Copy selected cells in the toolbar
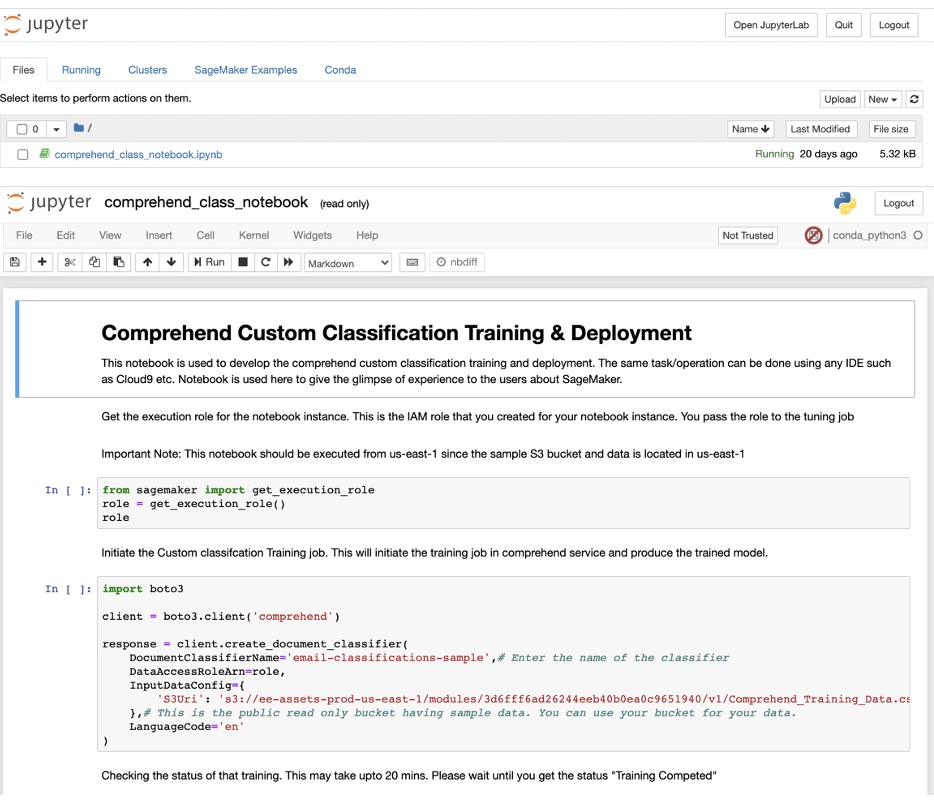This screenshot has height=804, width=934. coord(94,262)
